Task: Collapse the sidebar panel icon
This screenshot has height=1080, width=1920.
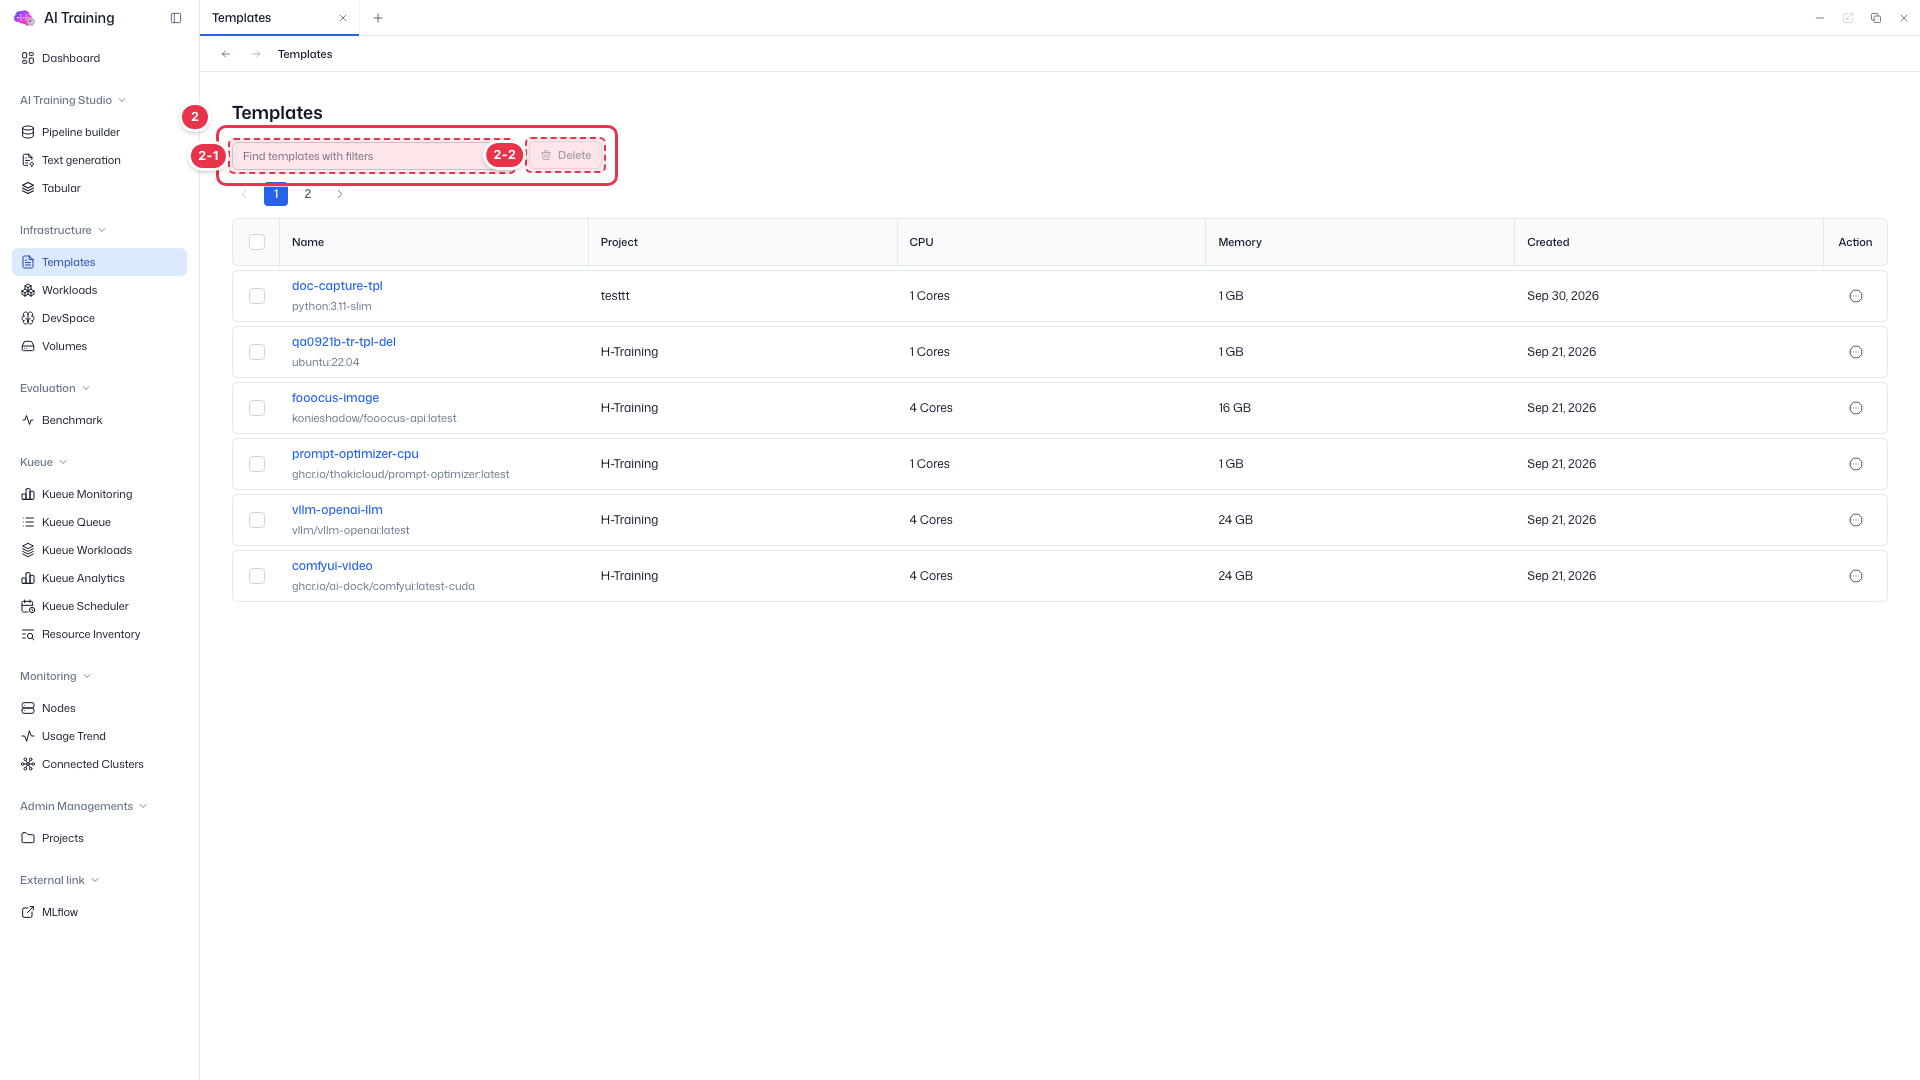Action: (176, 18)
